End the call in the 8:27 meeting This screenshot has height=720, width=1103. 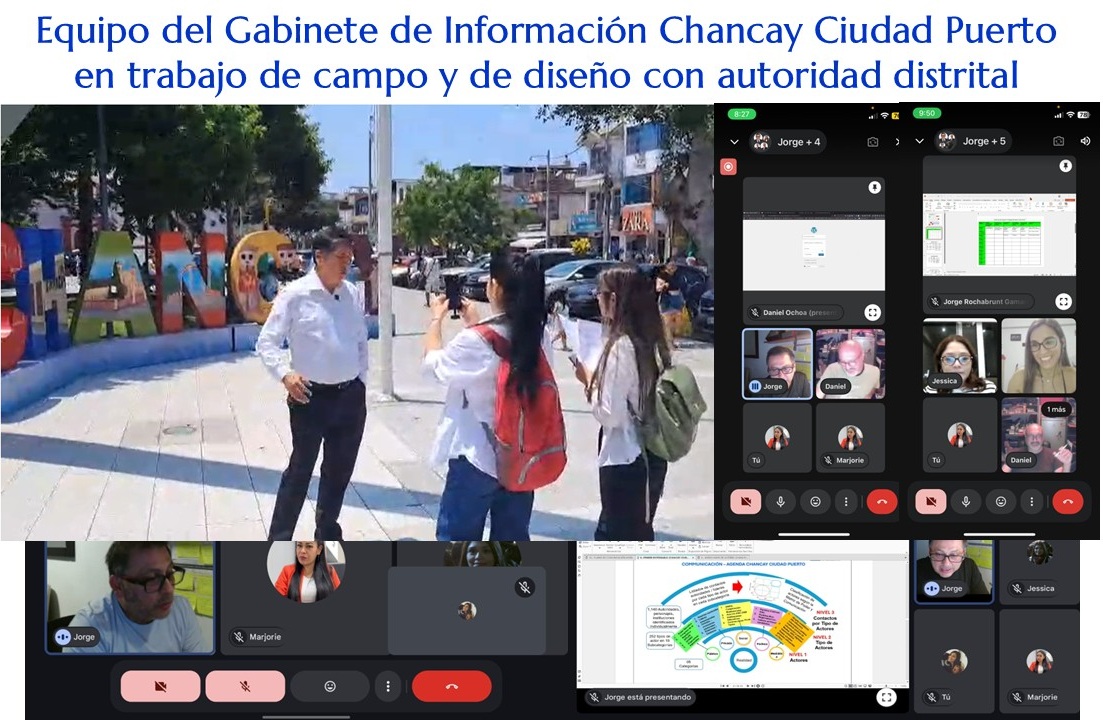[881, 501]
